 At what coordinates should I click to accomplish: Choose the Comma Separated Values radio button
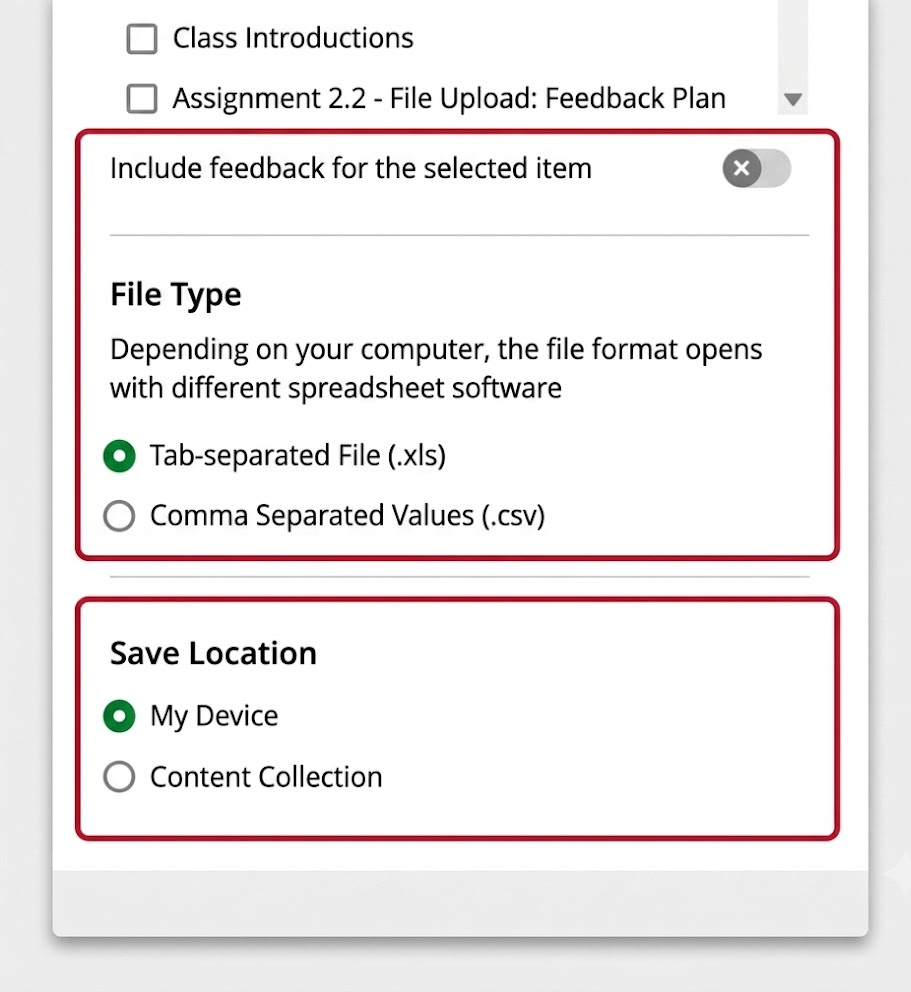(119, 516)
